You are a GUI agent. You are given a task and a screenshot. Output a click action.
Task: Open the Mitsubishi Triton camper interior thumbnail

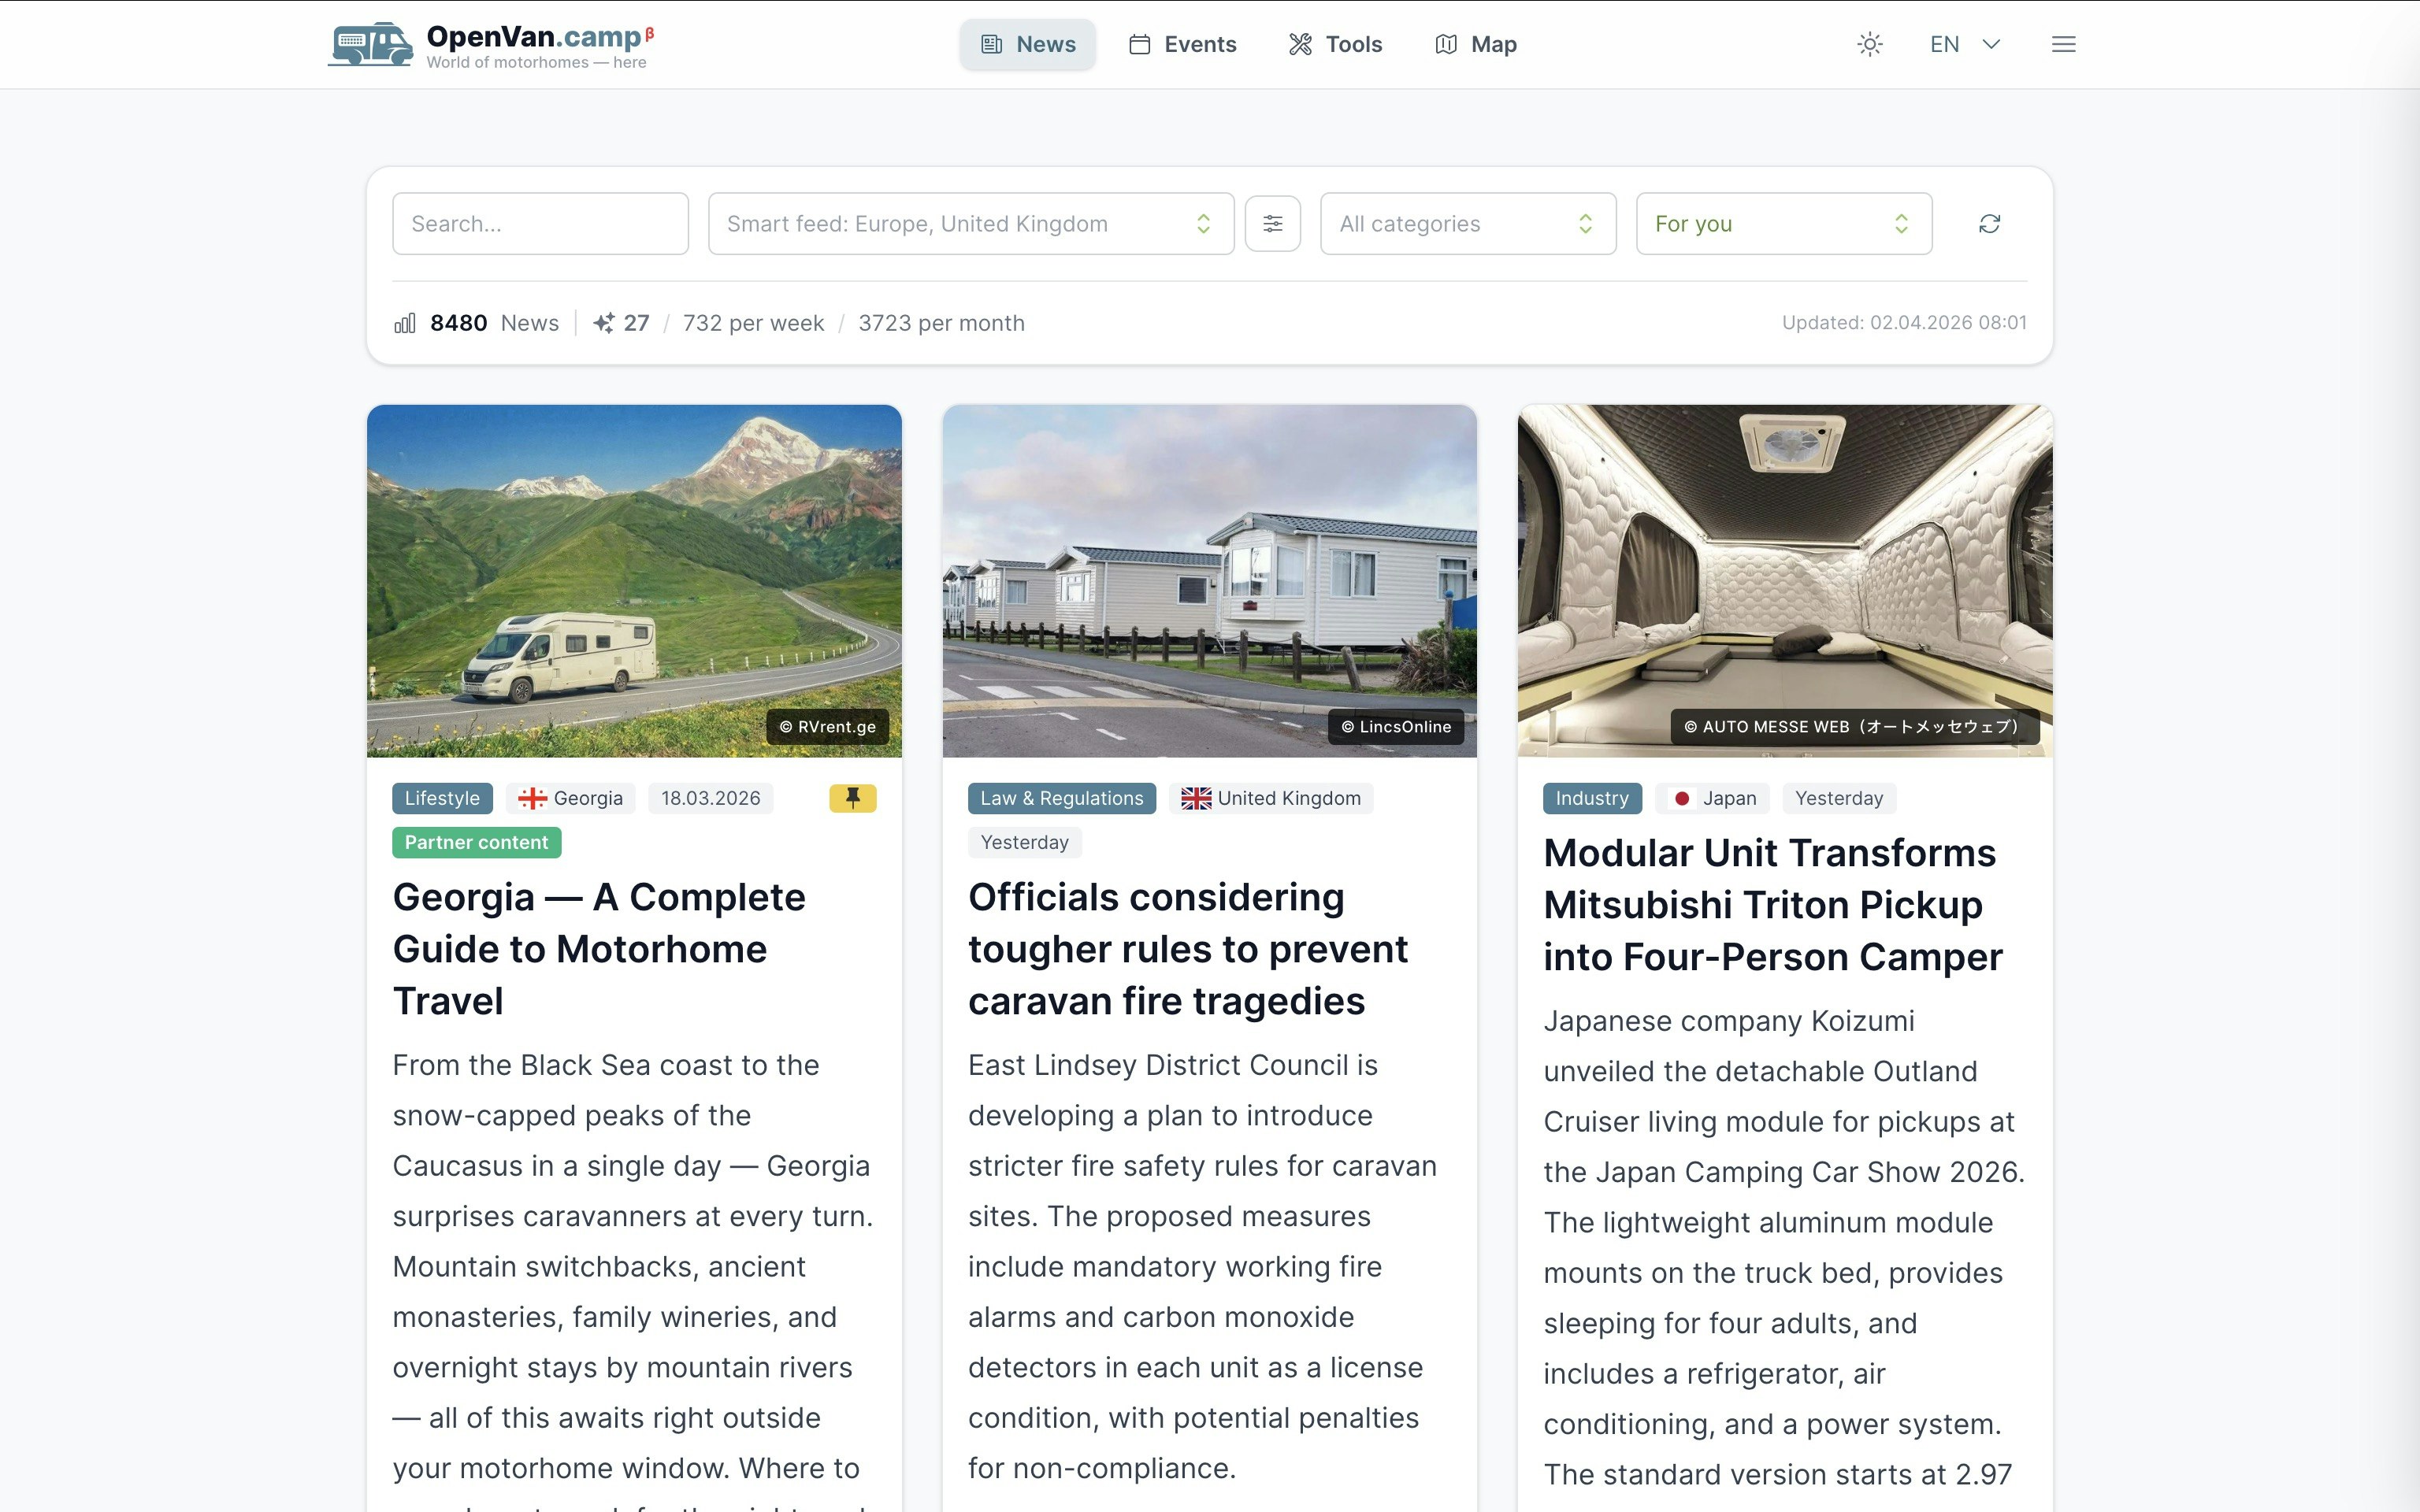point(1784,580)
